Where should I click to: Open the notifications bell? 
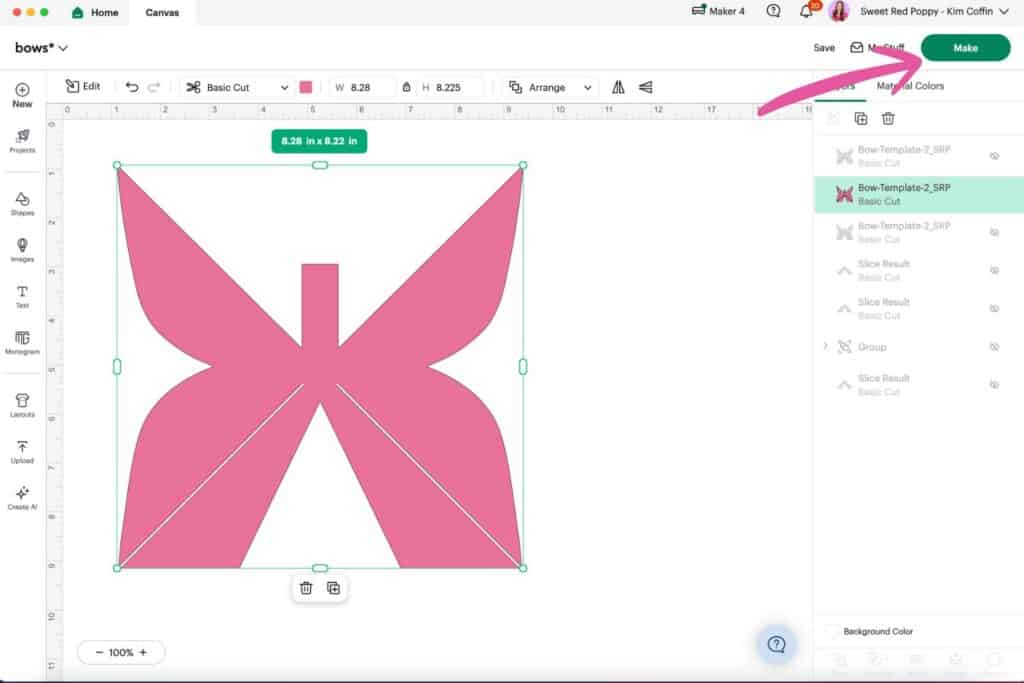click(x=806, y=11)
